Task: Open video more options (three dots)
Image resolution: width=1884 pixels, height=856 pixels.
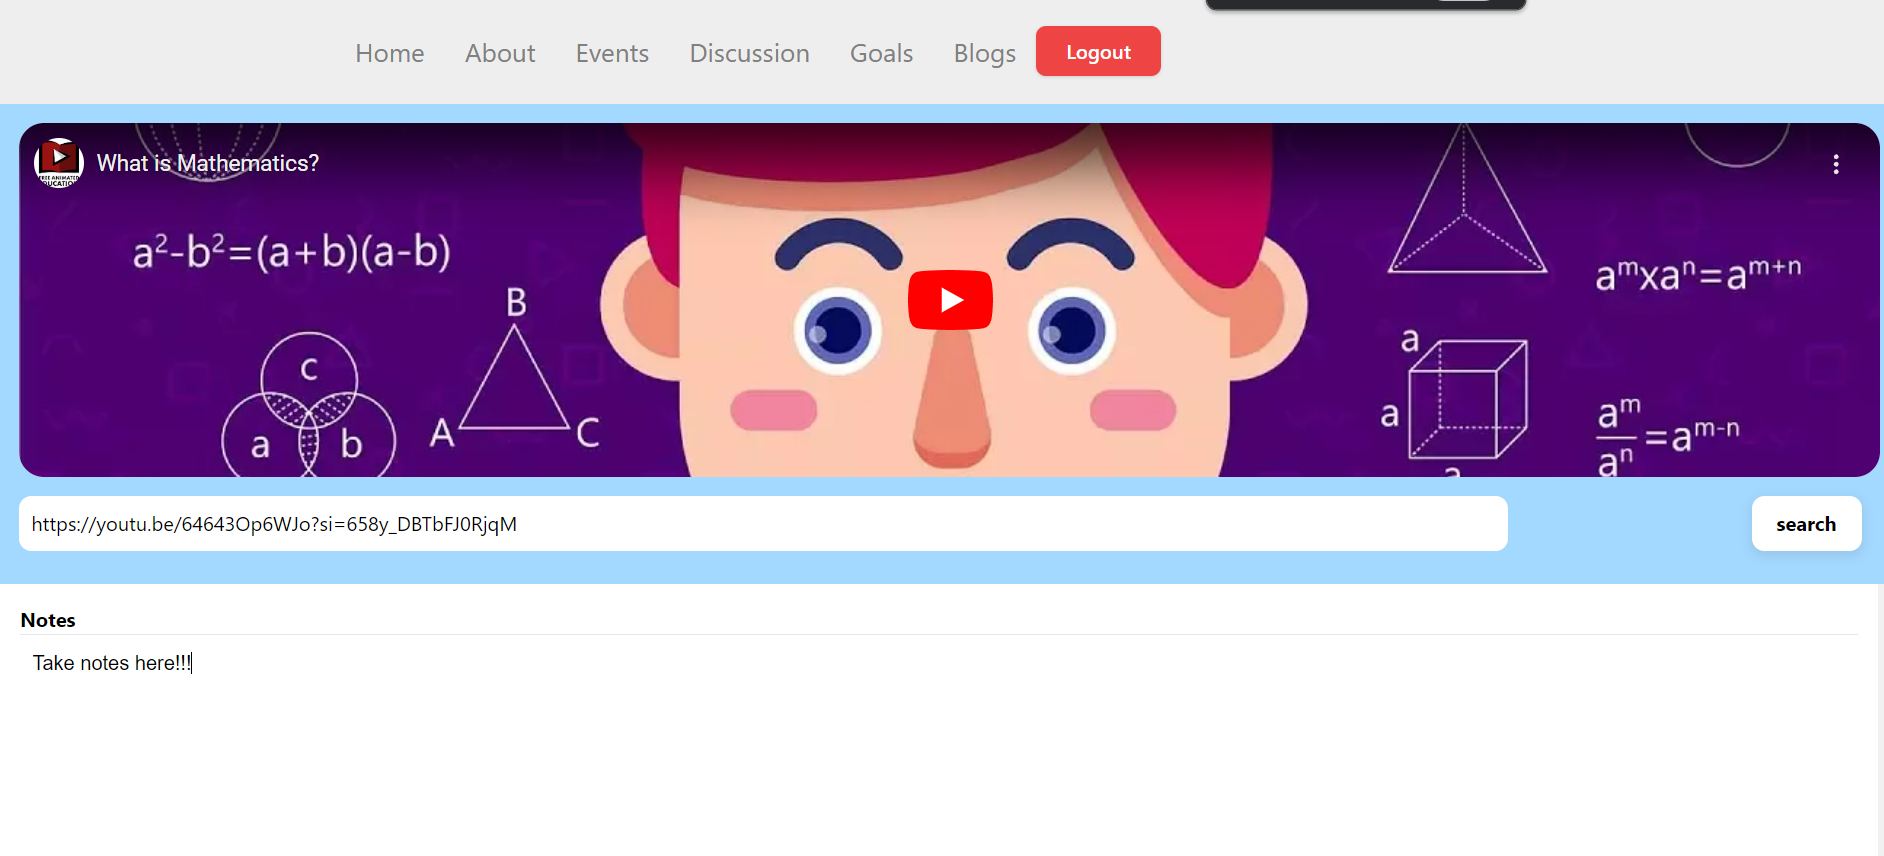Action: tap(1836, 164)
